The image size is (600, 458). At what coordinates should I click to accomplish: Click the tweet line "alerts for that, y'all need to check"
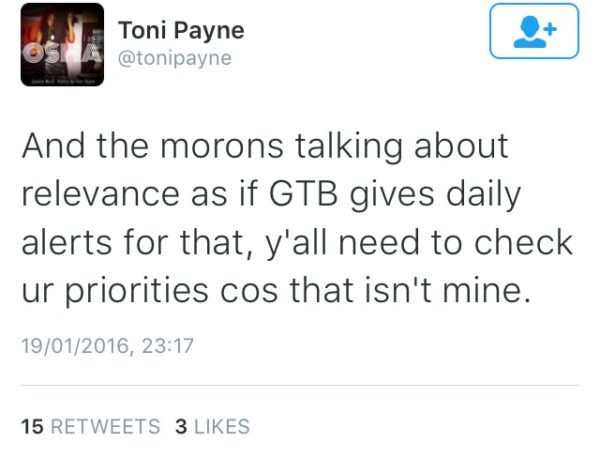297,243
